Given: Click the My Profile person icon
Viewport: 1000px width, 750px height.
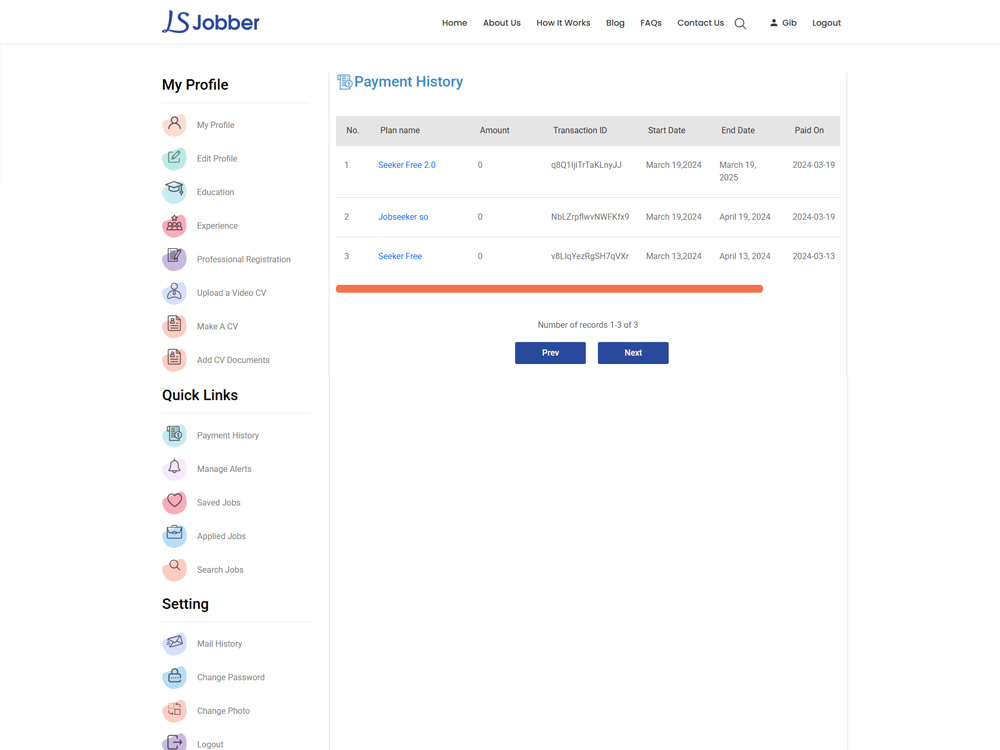Looking at the screenshot, I should click(174, 124).
